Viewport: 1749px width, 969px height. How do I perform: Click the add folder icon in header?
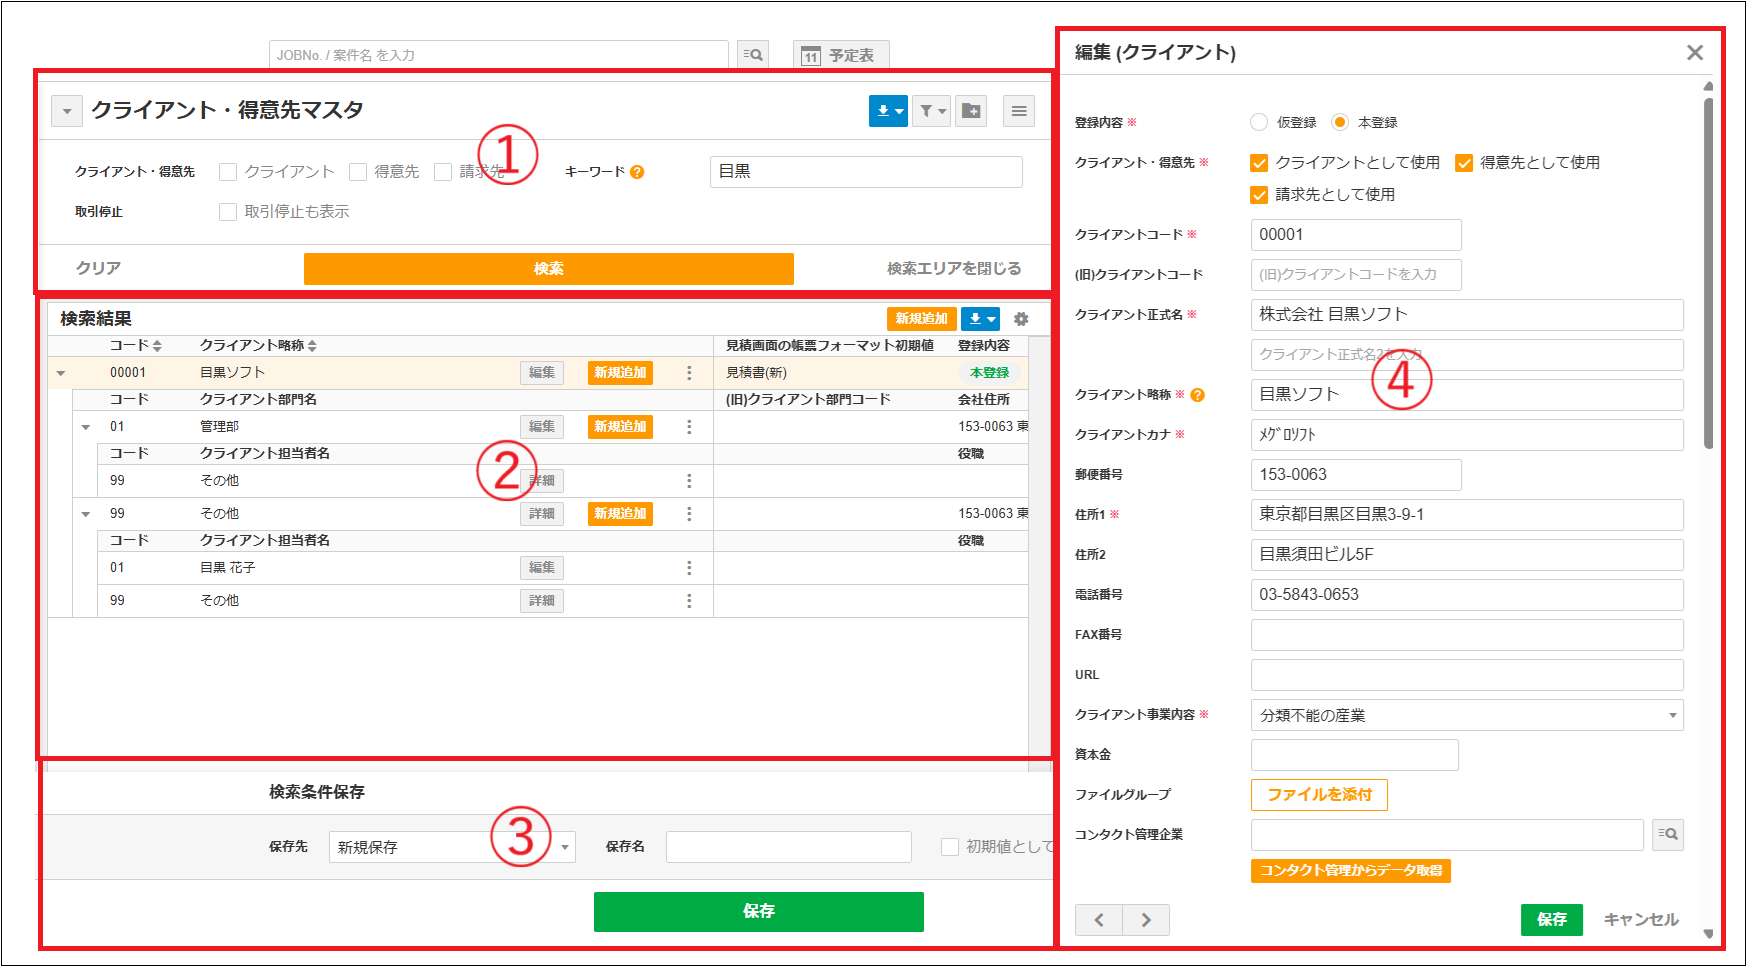[971, 111]
